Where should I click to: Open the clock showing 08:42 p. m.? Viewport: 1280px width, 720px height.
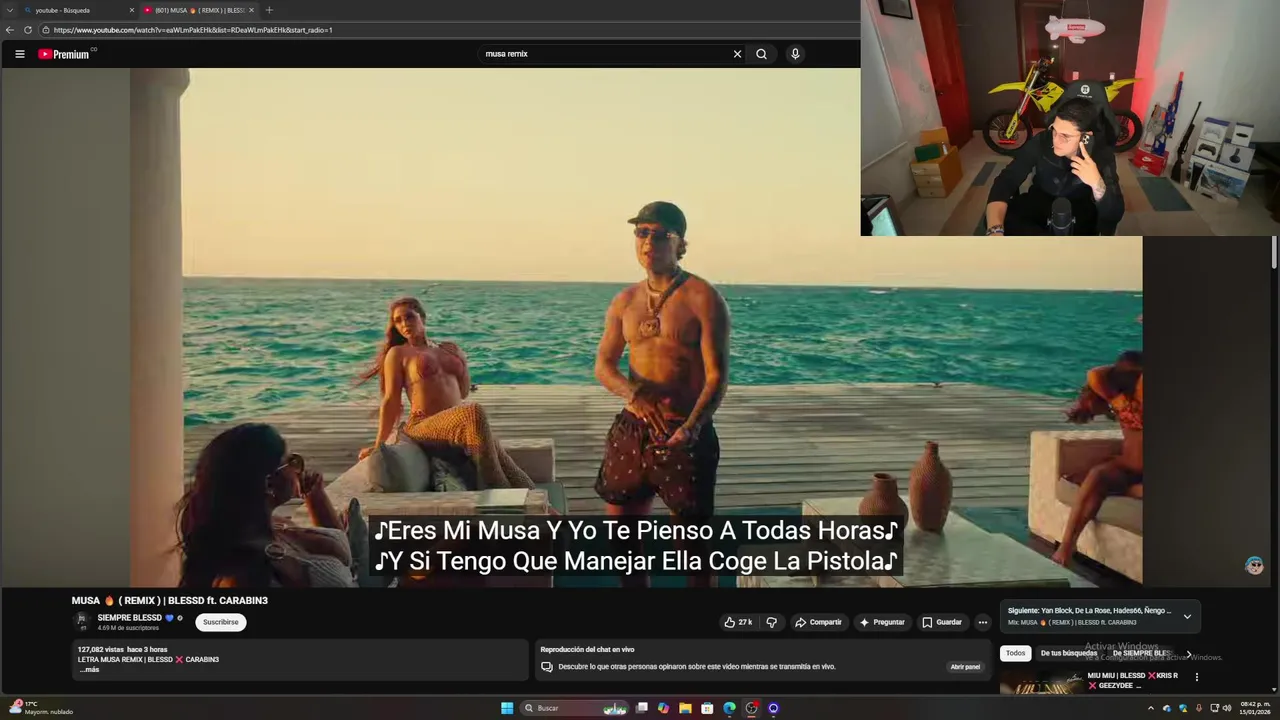point(1255,708)
